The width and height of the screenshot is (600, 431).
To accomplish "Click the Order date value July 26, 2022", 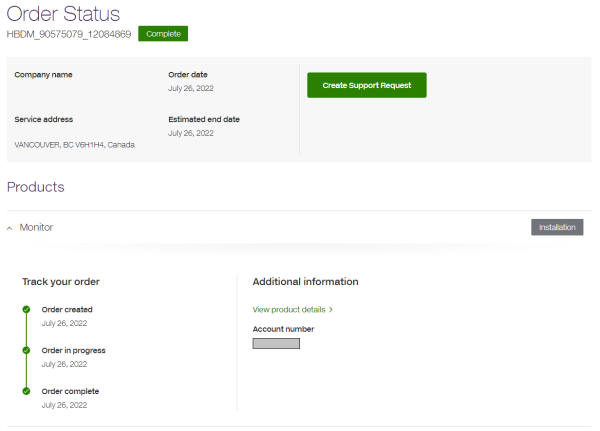I will (x=191, y=88).
